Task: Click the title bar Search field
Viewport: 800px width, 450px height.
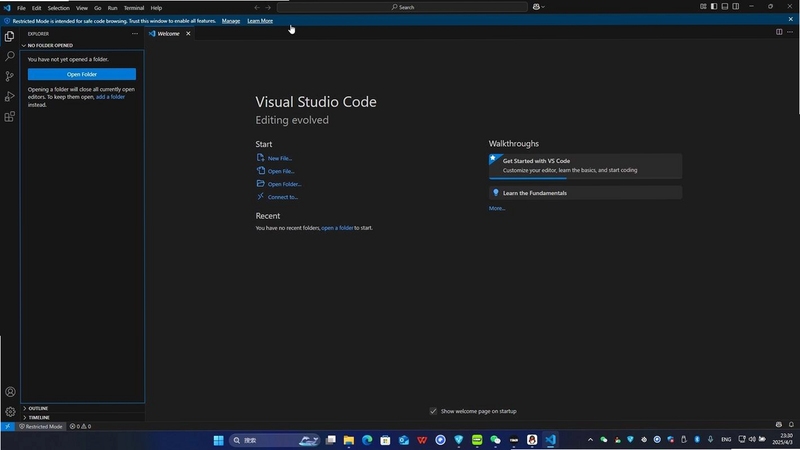Action: point(402,7)
